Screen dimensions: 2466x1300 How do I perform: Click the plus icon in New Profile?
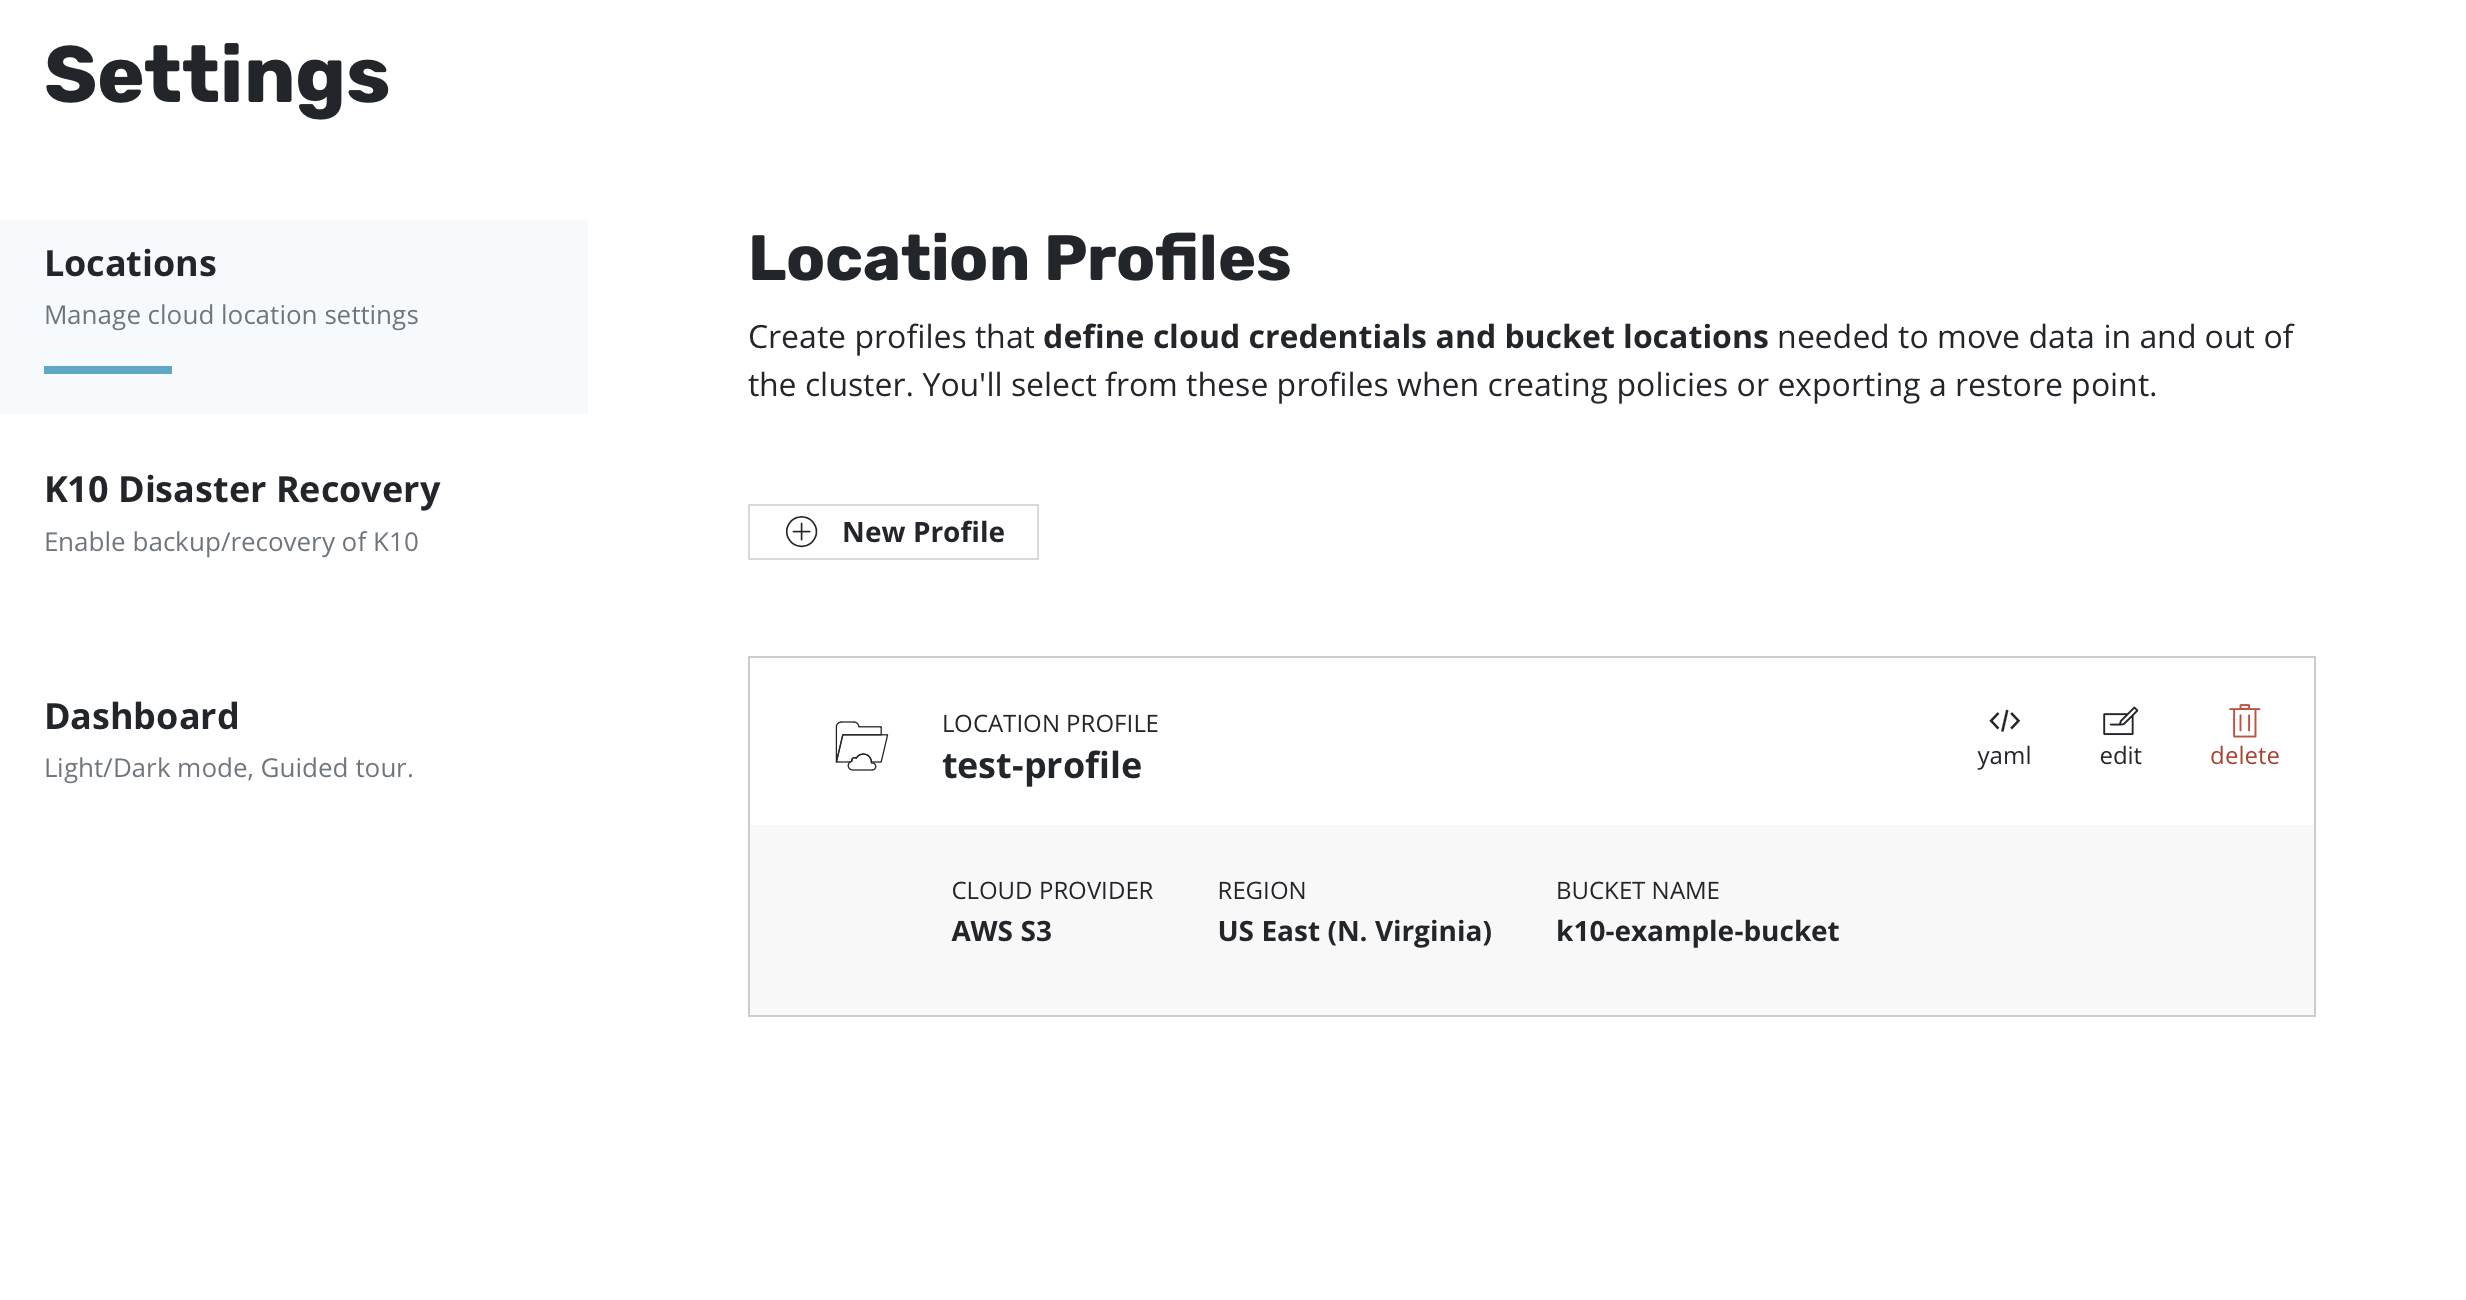[801, 532]
